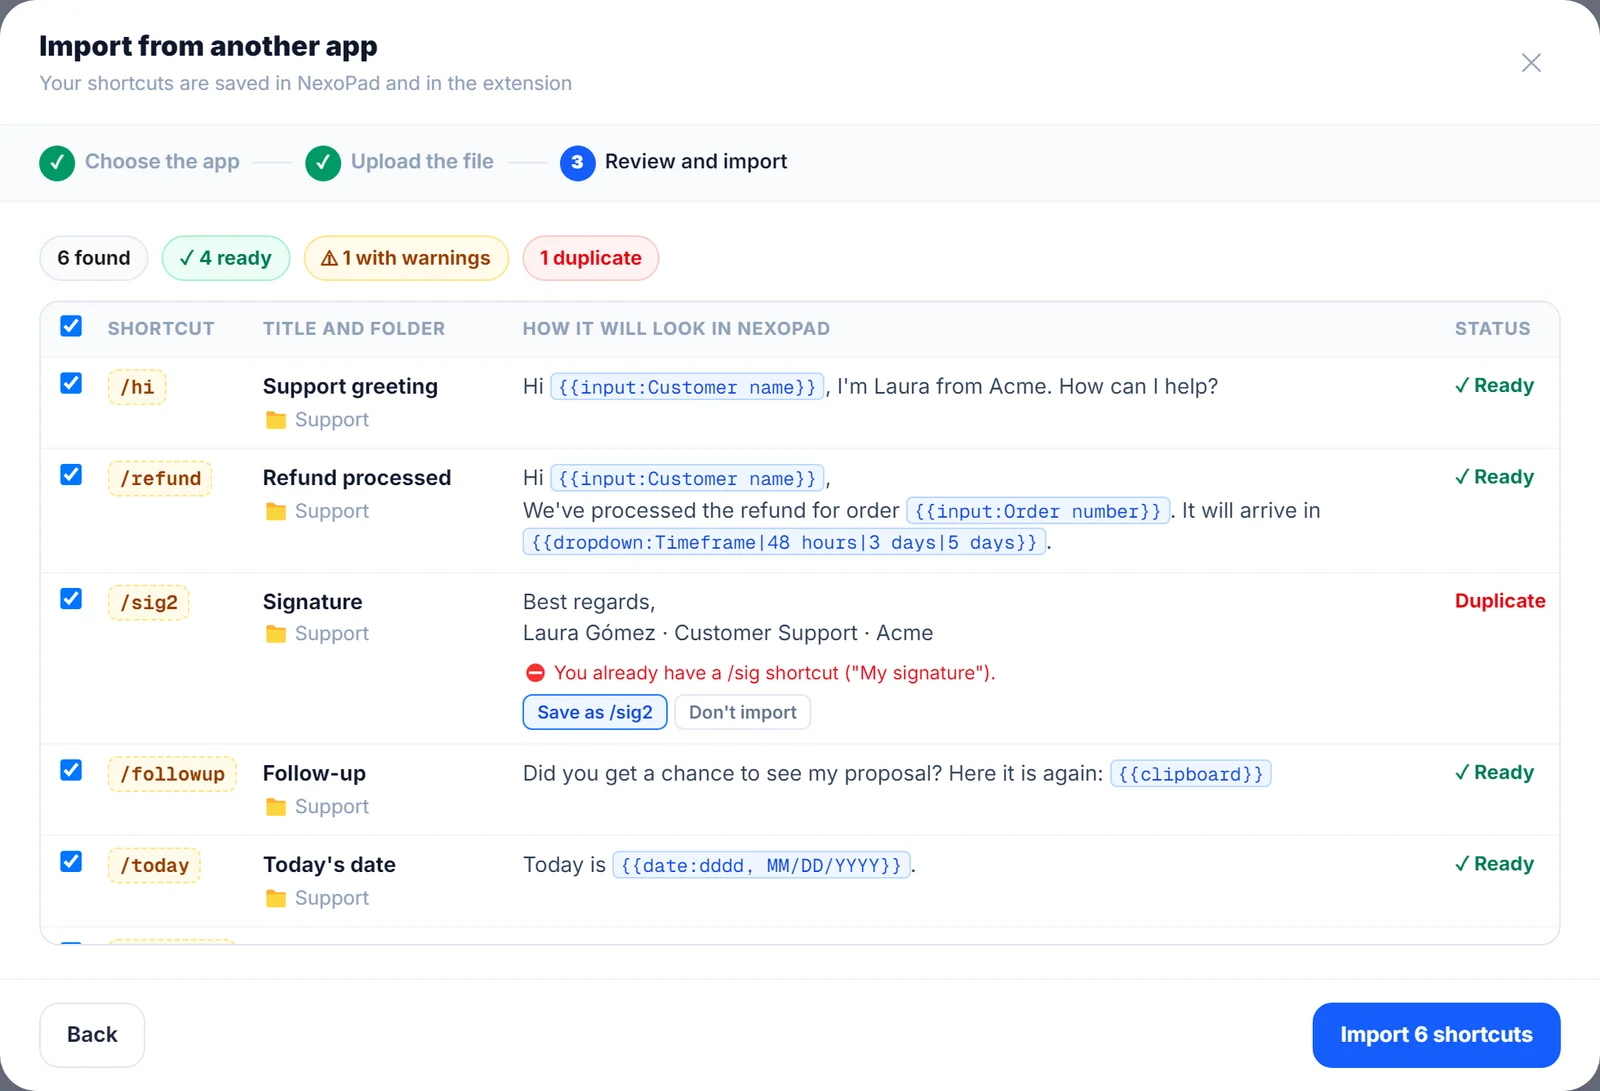Click the /followup shortcut tag
Image resolution: width=1600 pixels, height=1091 pixels.
pyautogui.click(x=172, y=774)
